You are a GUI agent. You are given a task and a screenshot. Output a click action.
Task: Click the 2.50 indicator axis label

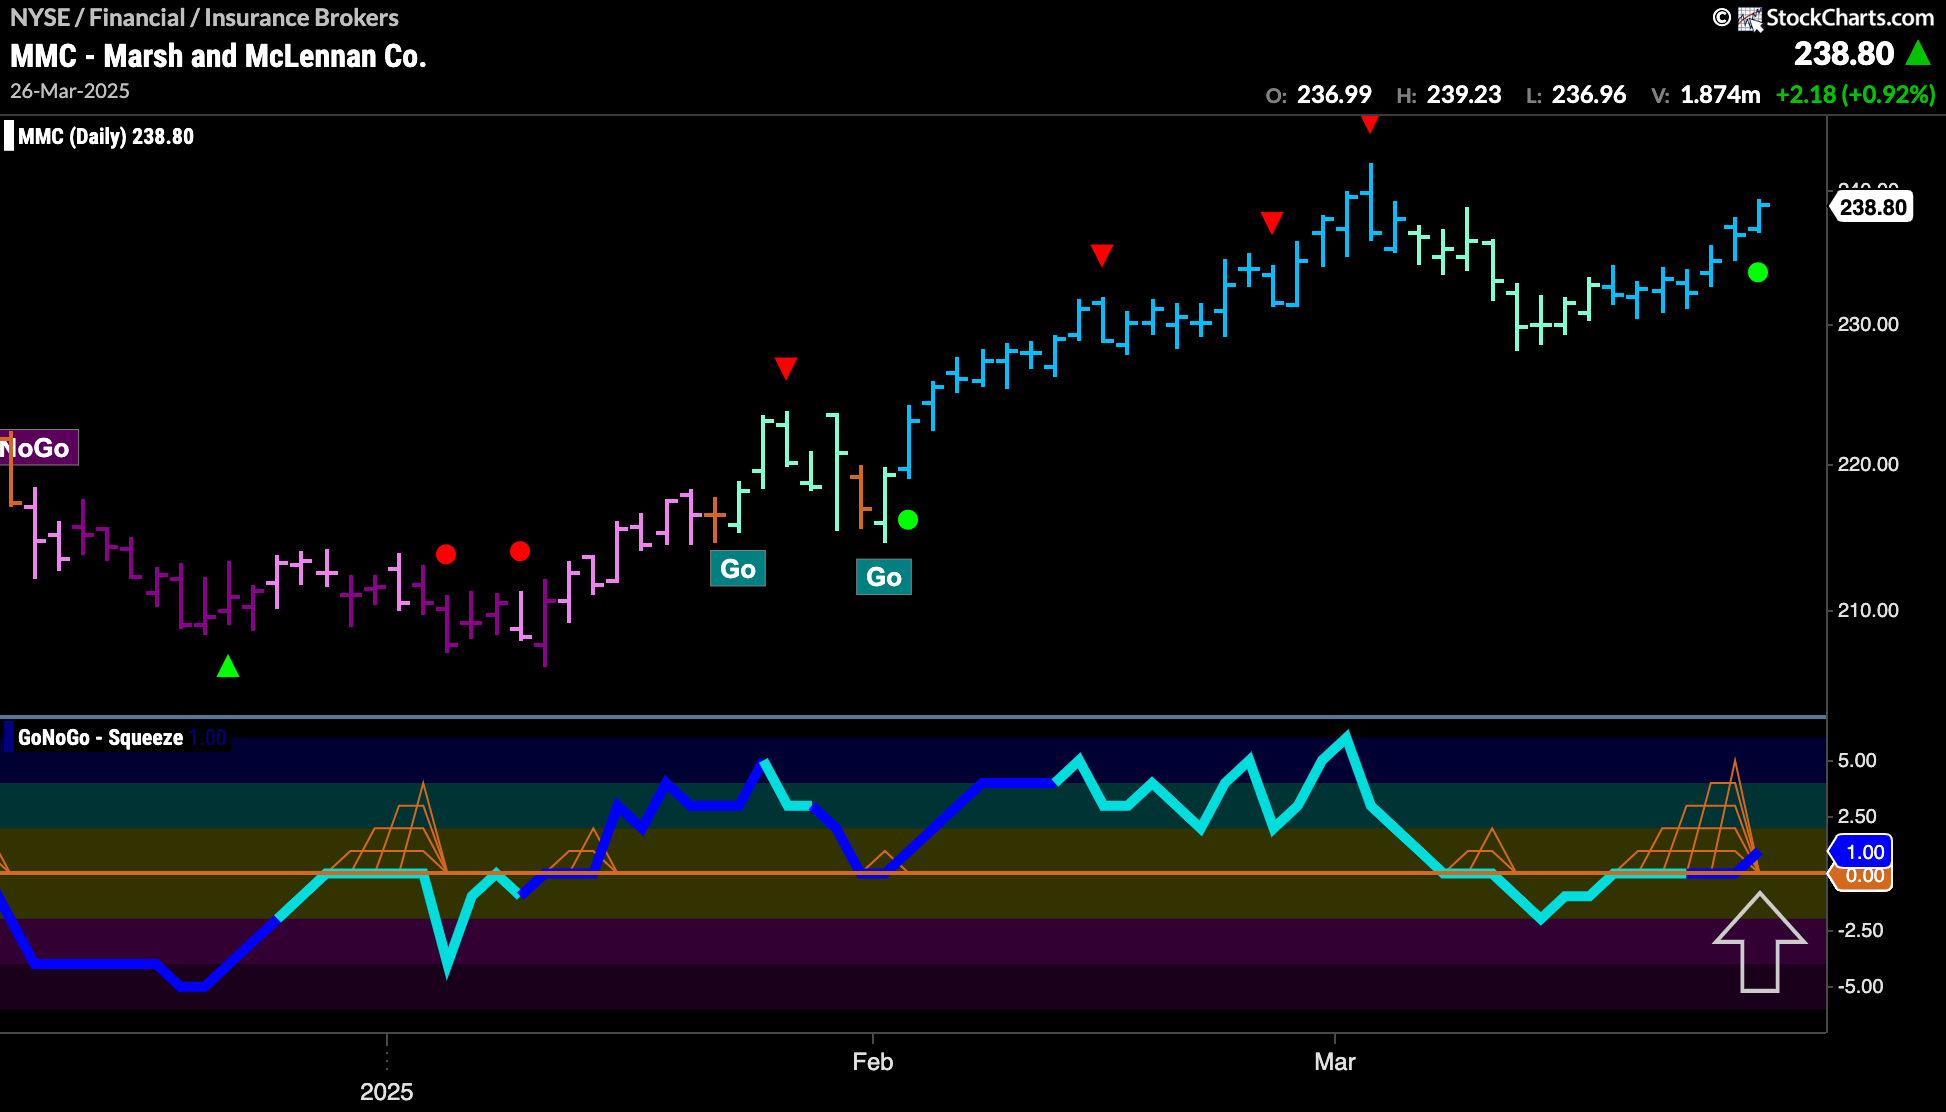point(1857,816)
